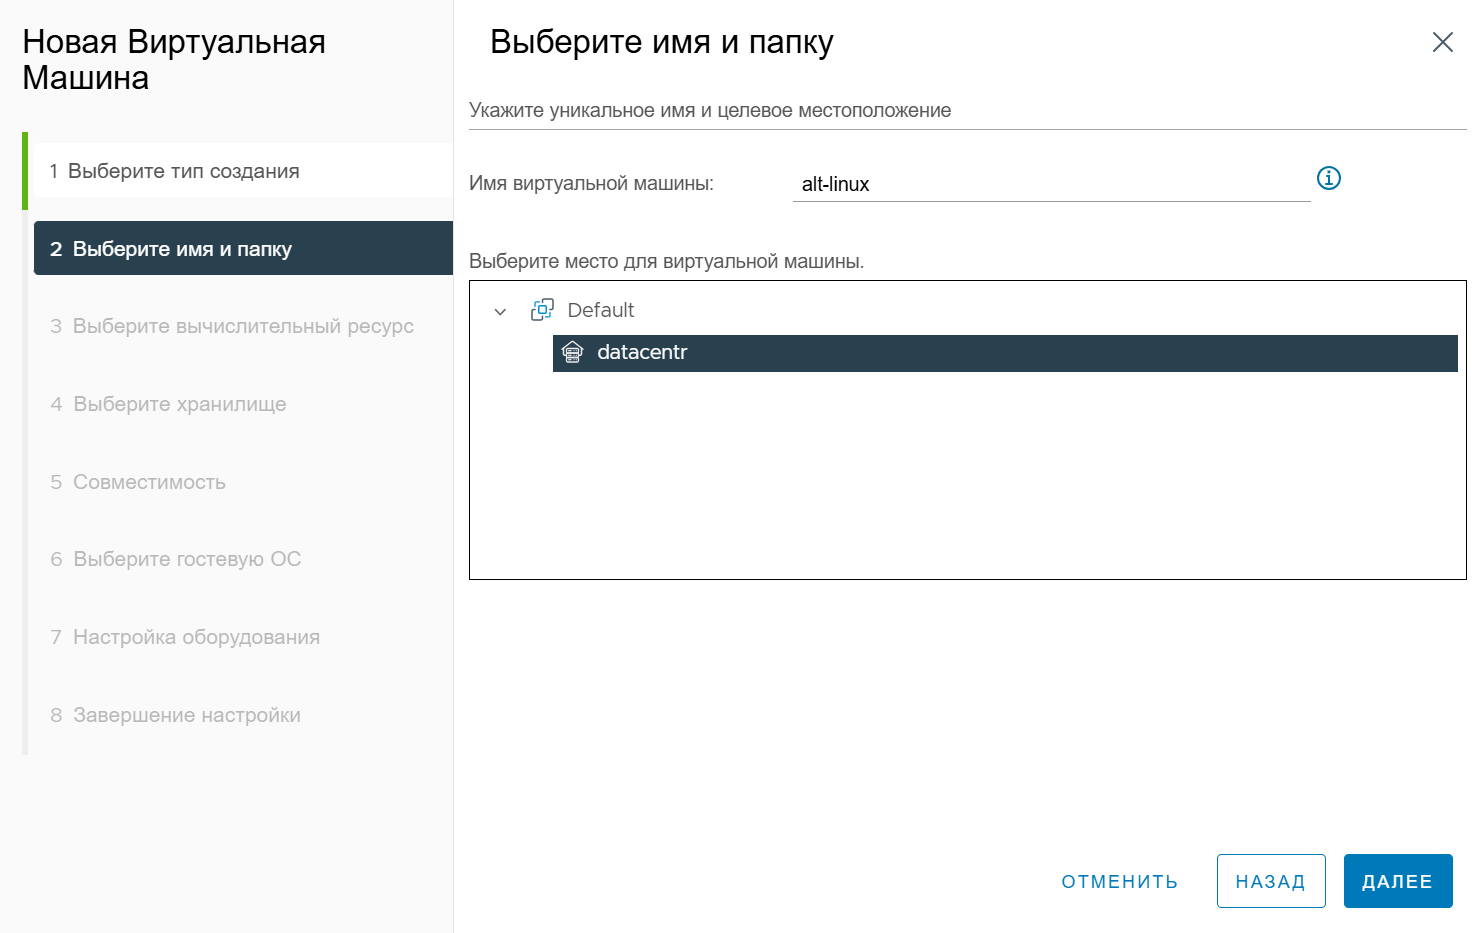Go to step 1 Выберите тип создания
This screenshot has height=933, width=1482.
(x=243, y=171)
